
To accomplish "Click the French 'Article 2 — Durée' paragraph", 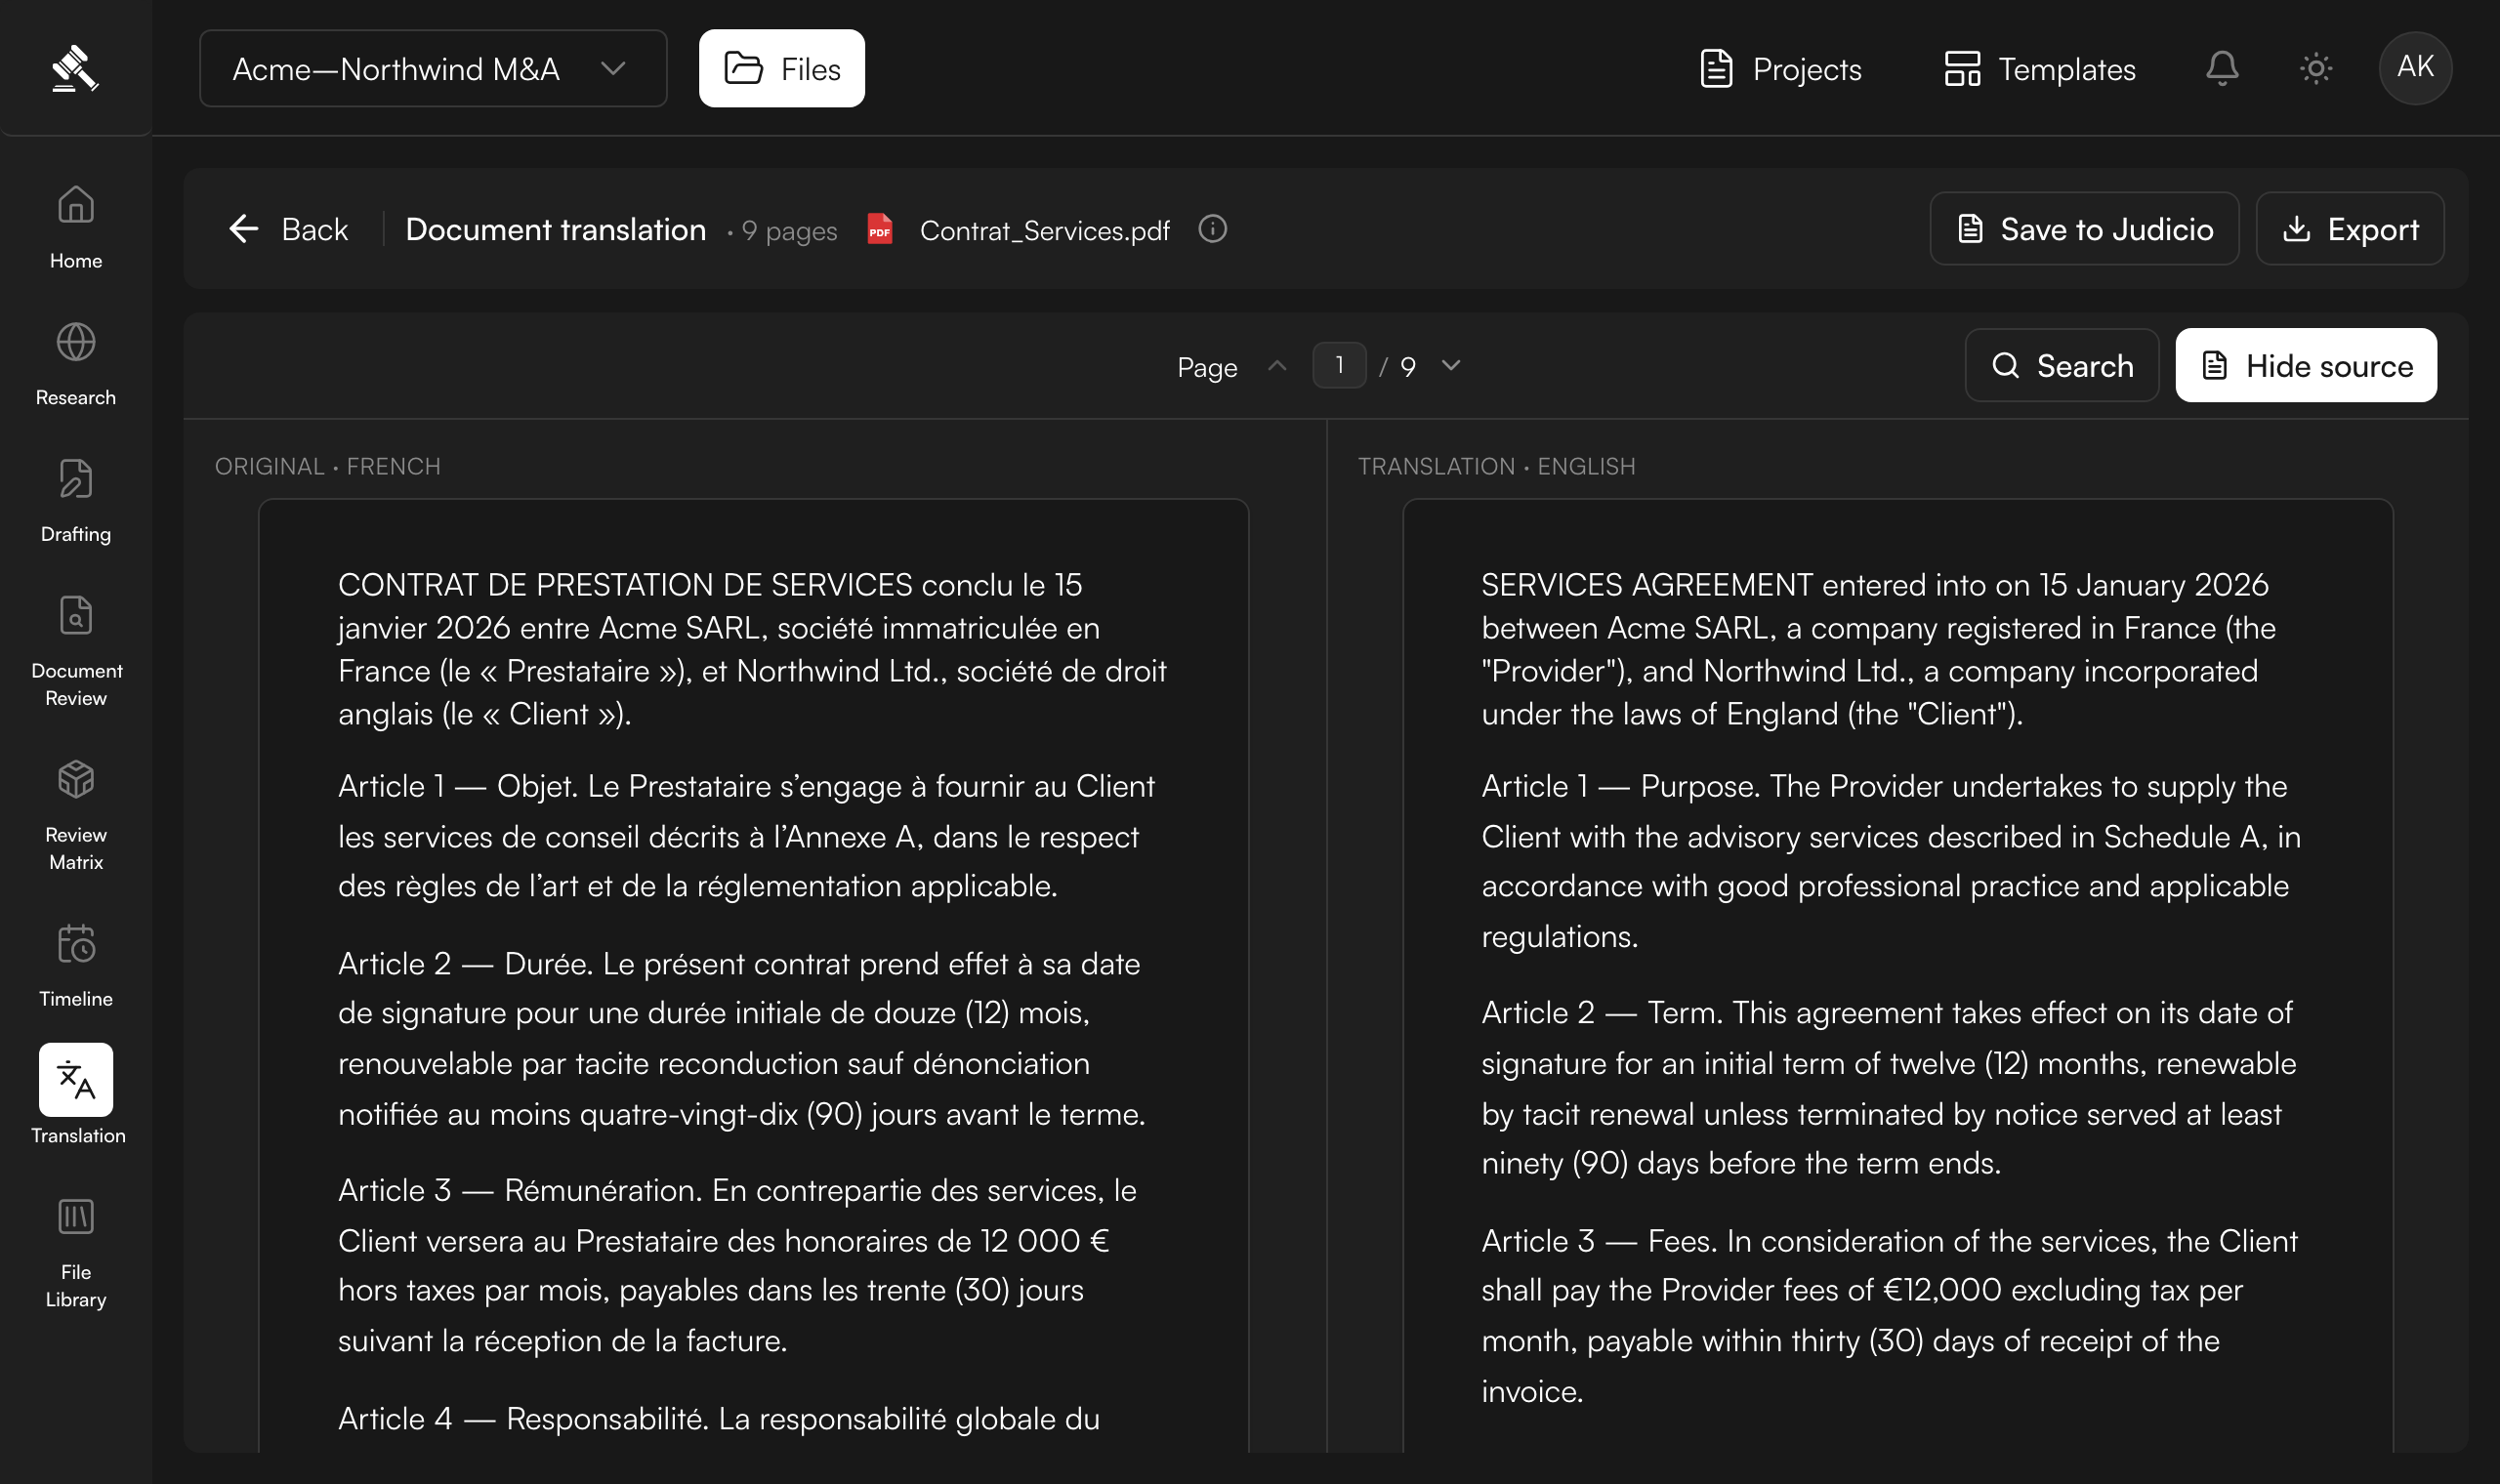I will tap(742, 1038).
